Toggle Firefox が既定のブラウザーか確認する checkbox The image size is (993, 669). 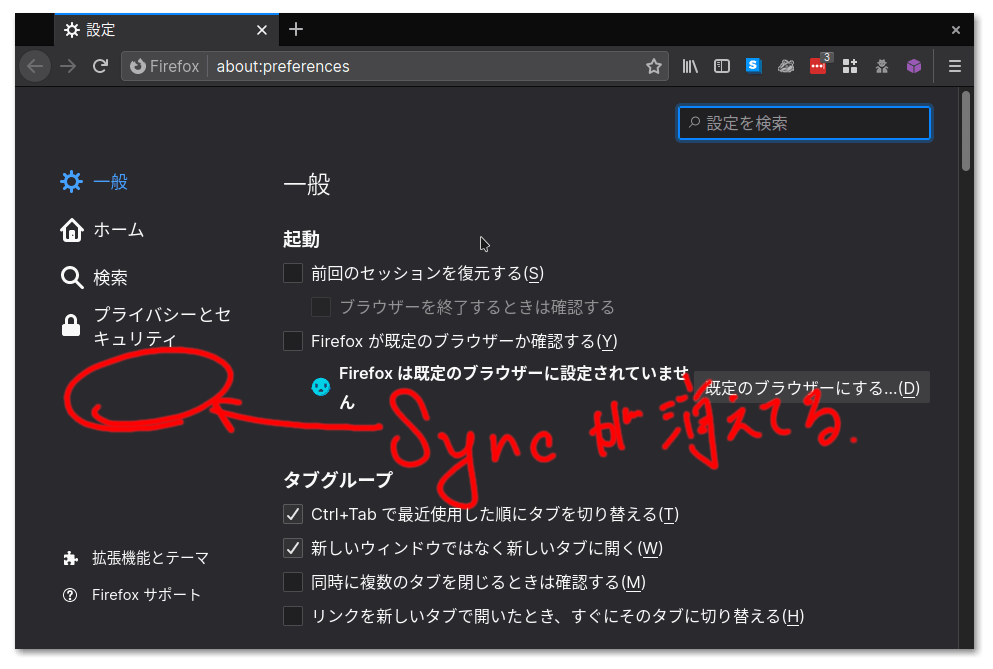(x=293, y=341)
